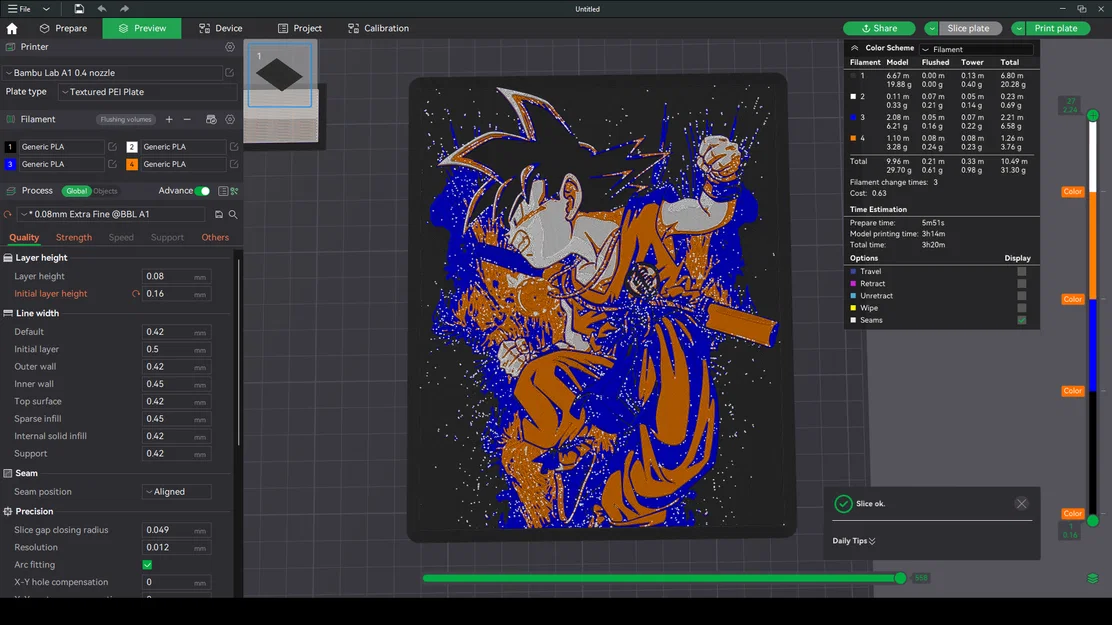Toggle Travel display checkbox
The height and width of the screenshot is (625, 1112).
coord(1021,272)
